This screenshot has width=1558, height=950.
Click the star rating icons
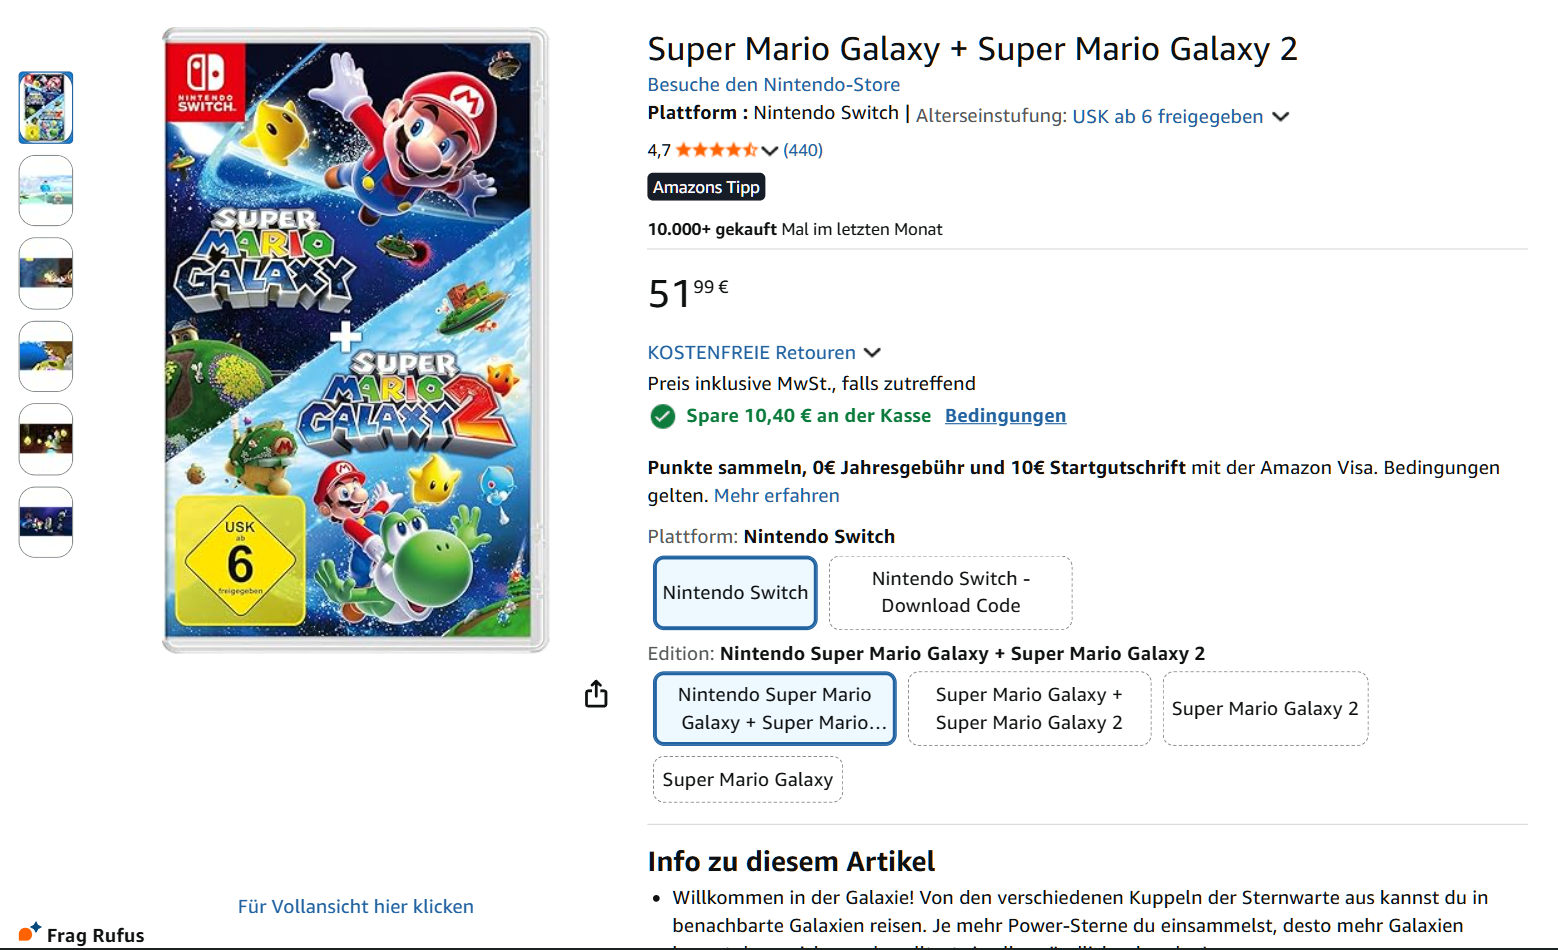click(716, 150)
